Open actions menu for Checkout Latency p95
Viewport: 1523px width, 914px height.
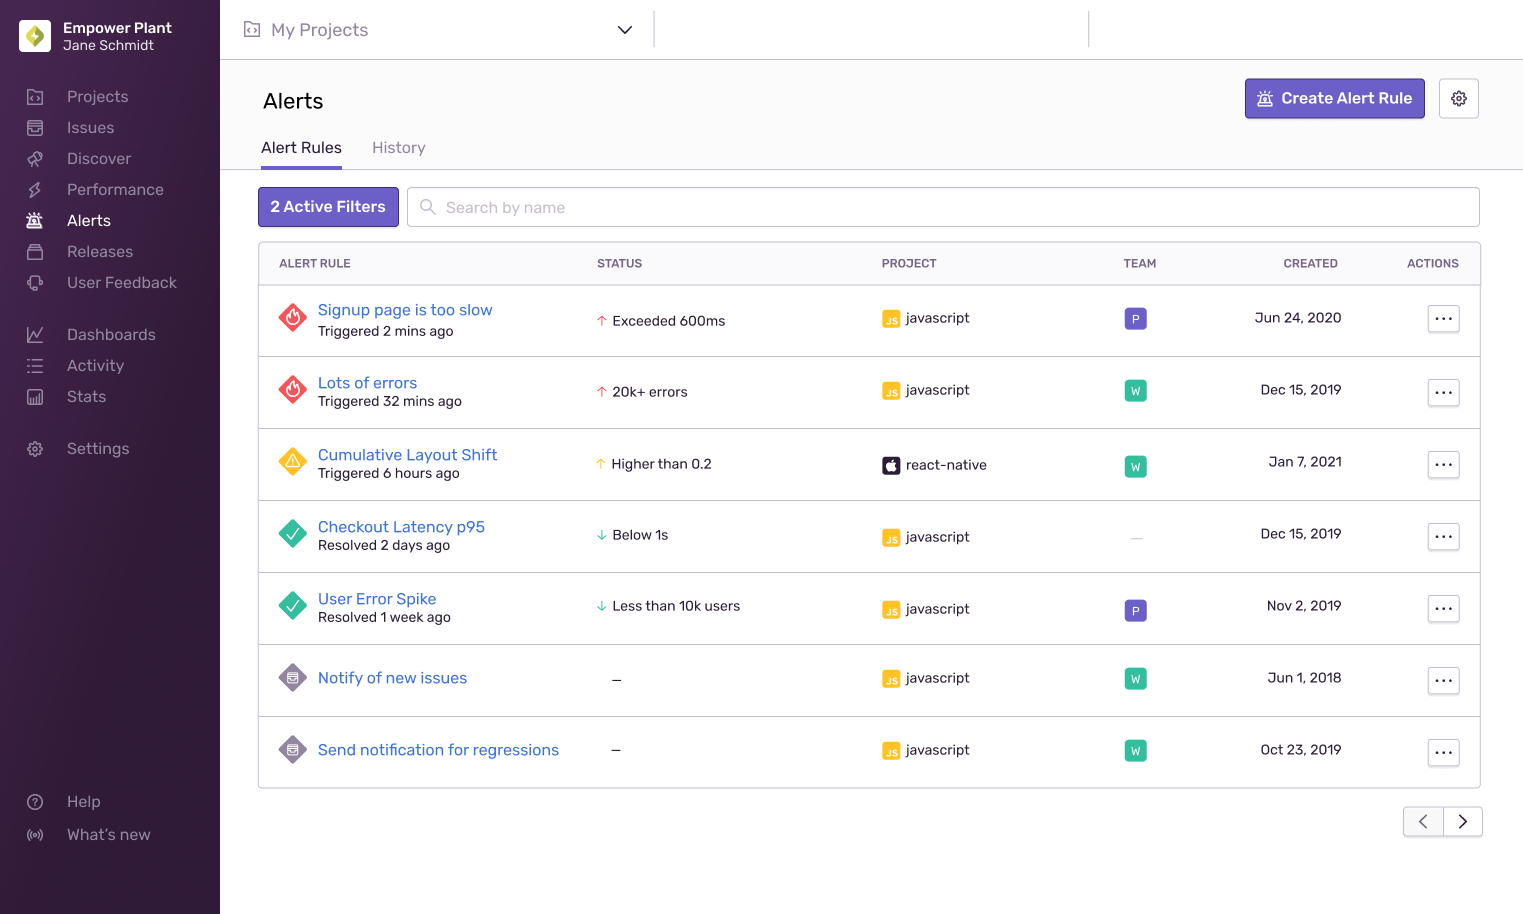[x=1443, y=537]
